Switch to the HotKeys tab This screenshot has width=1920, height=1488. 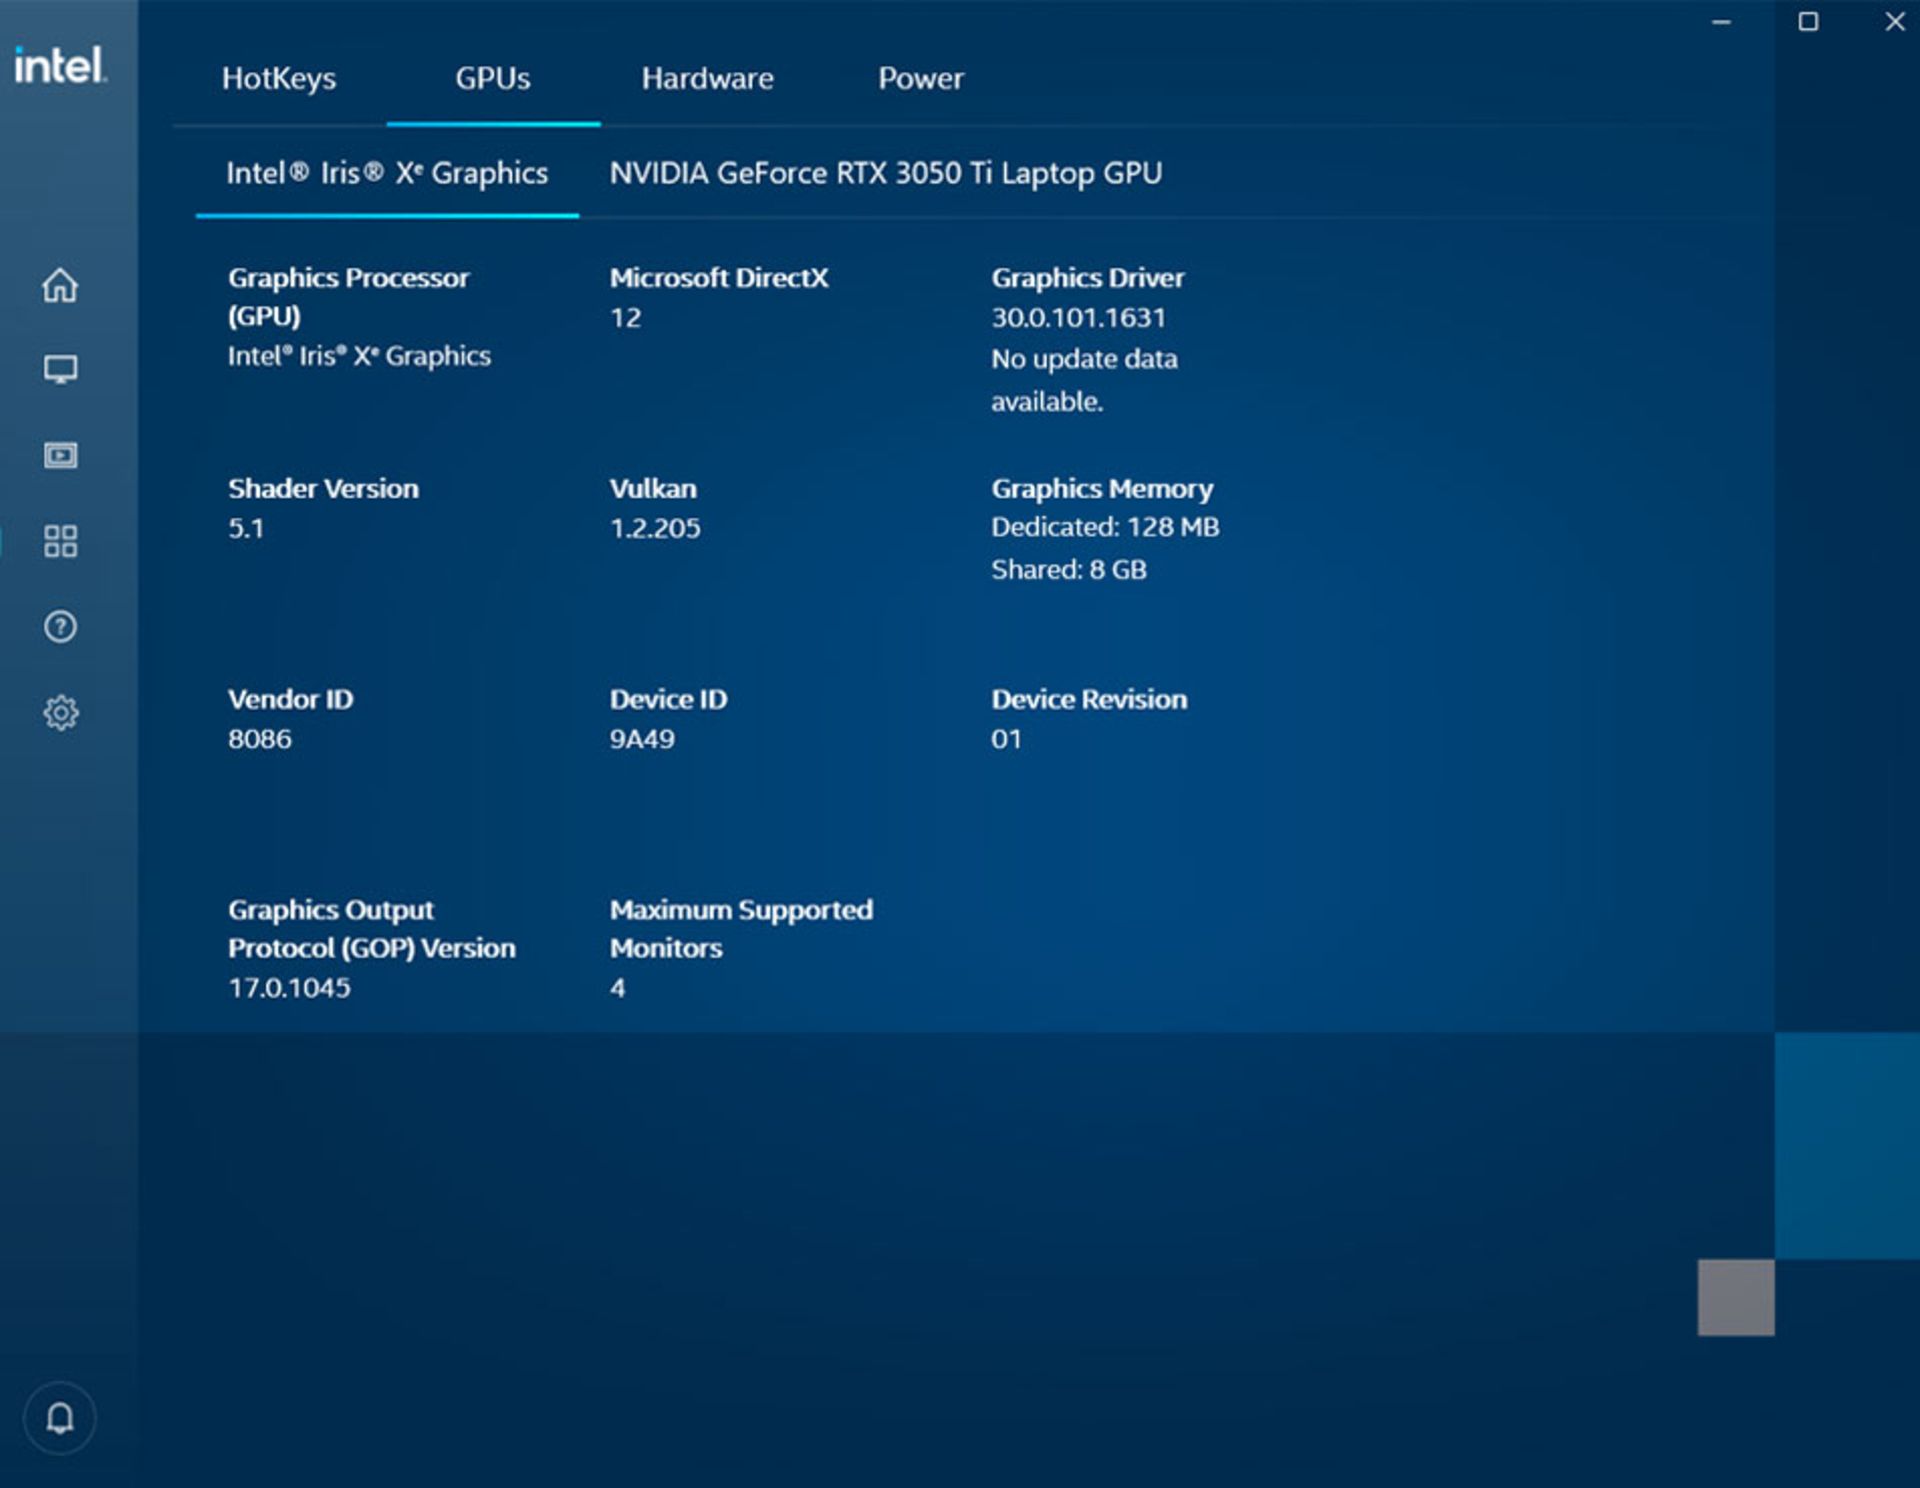point(279,78)
